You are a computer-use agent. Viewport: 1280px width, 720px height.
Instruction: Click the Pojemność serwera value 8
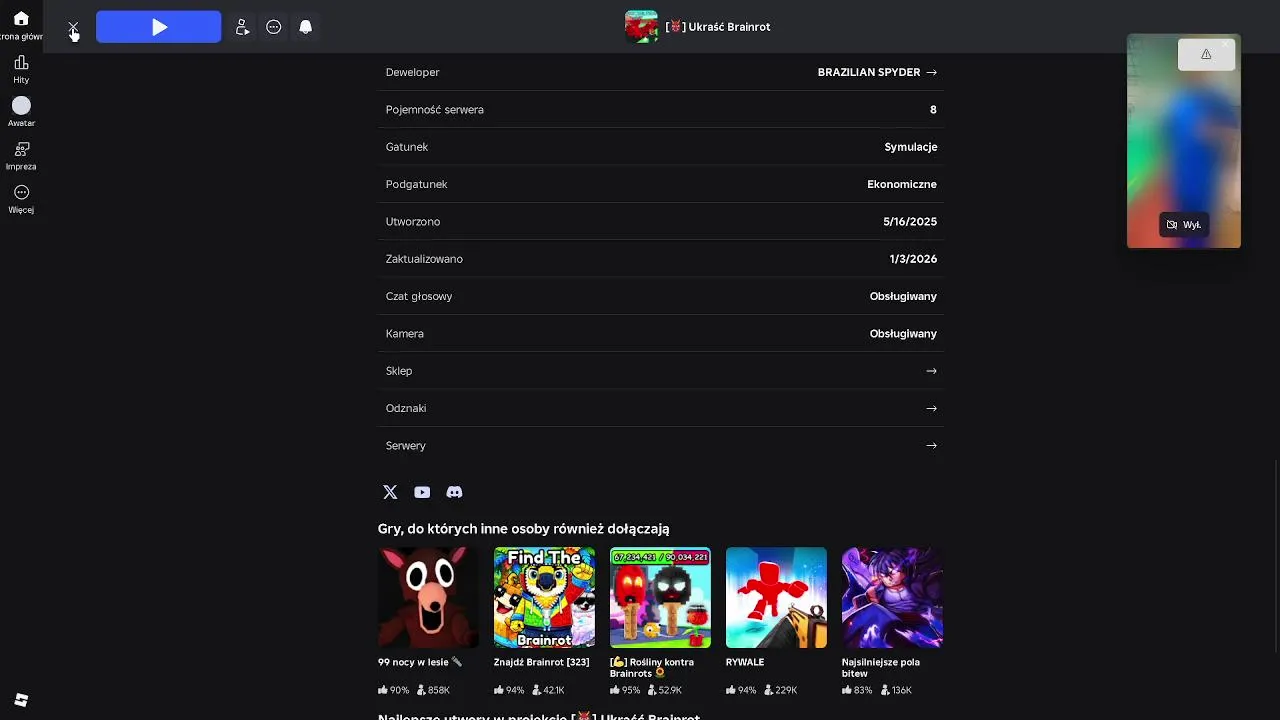tap(933, 110)
